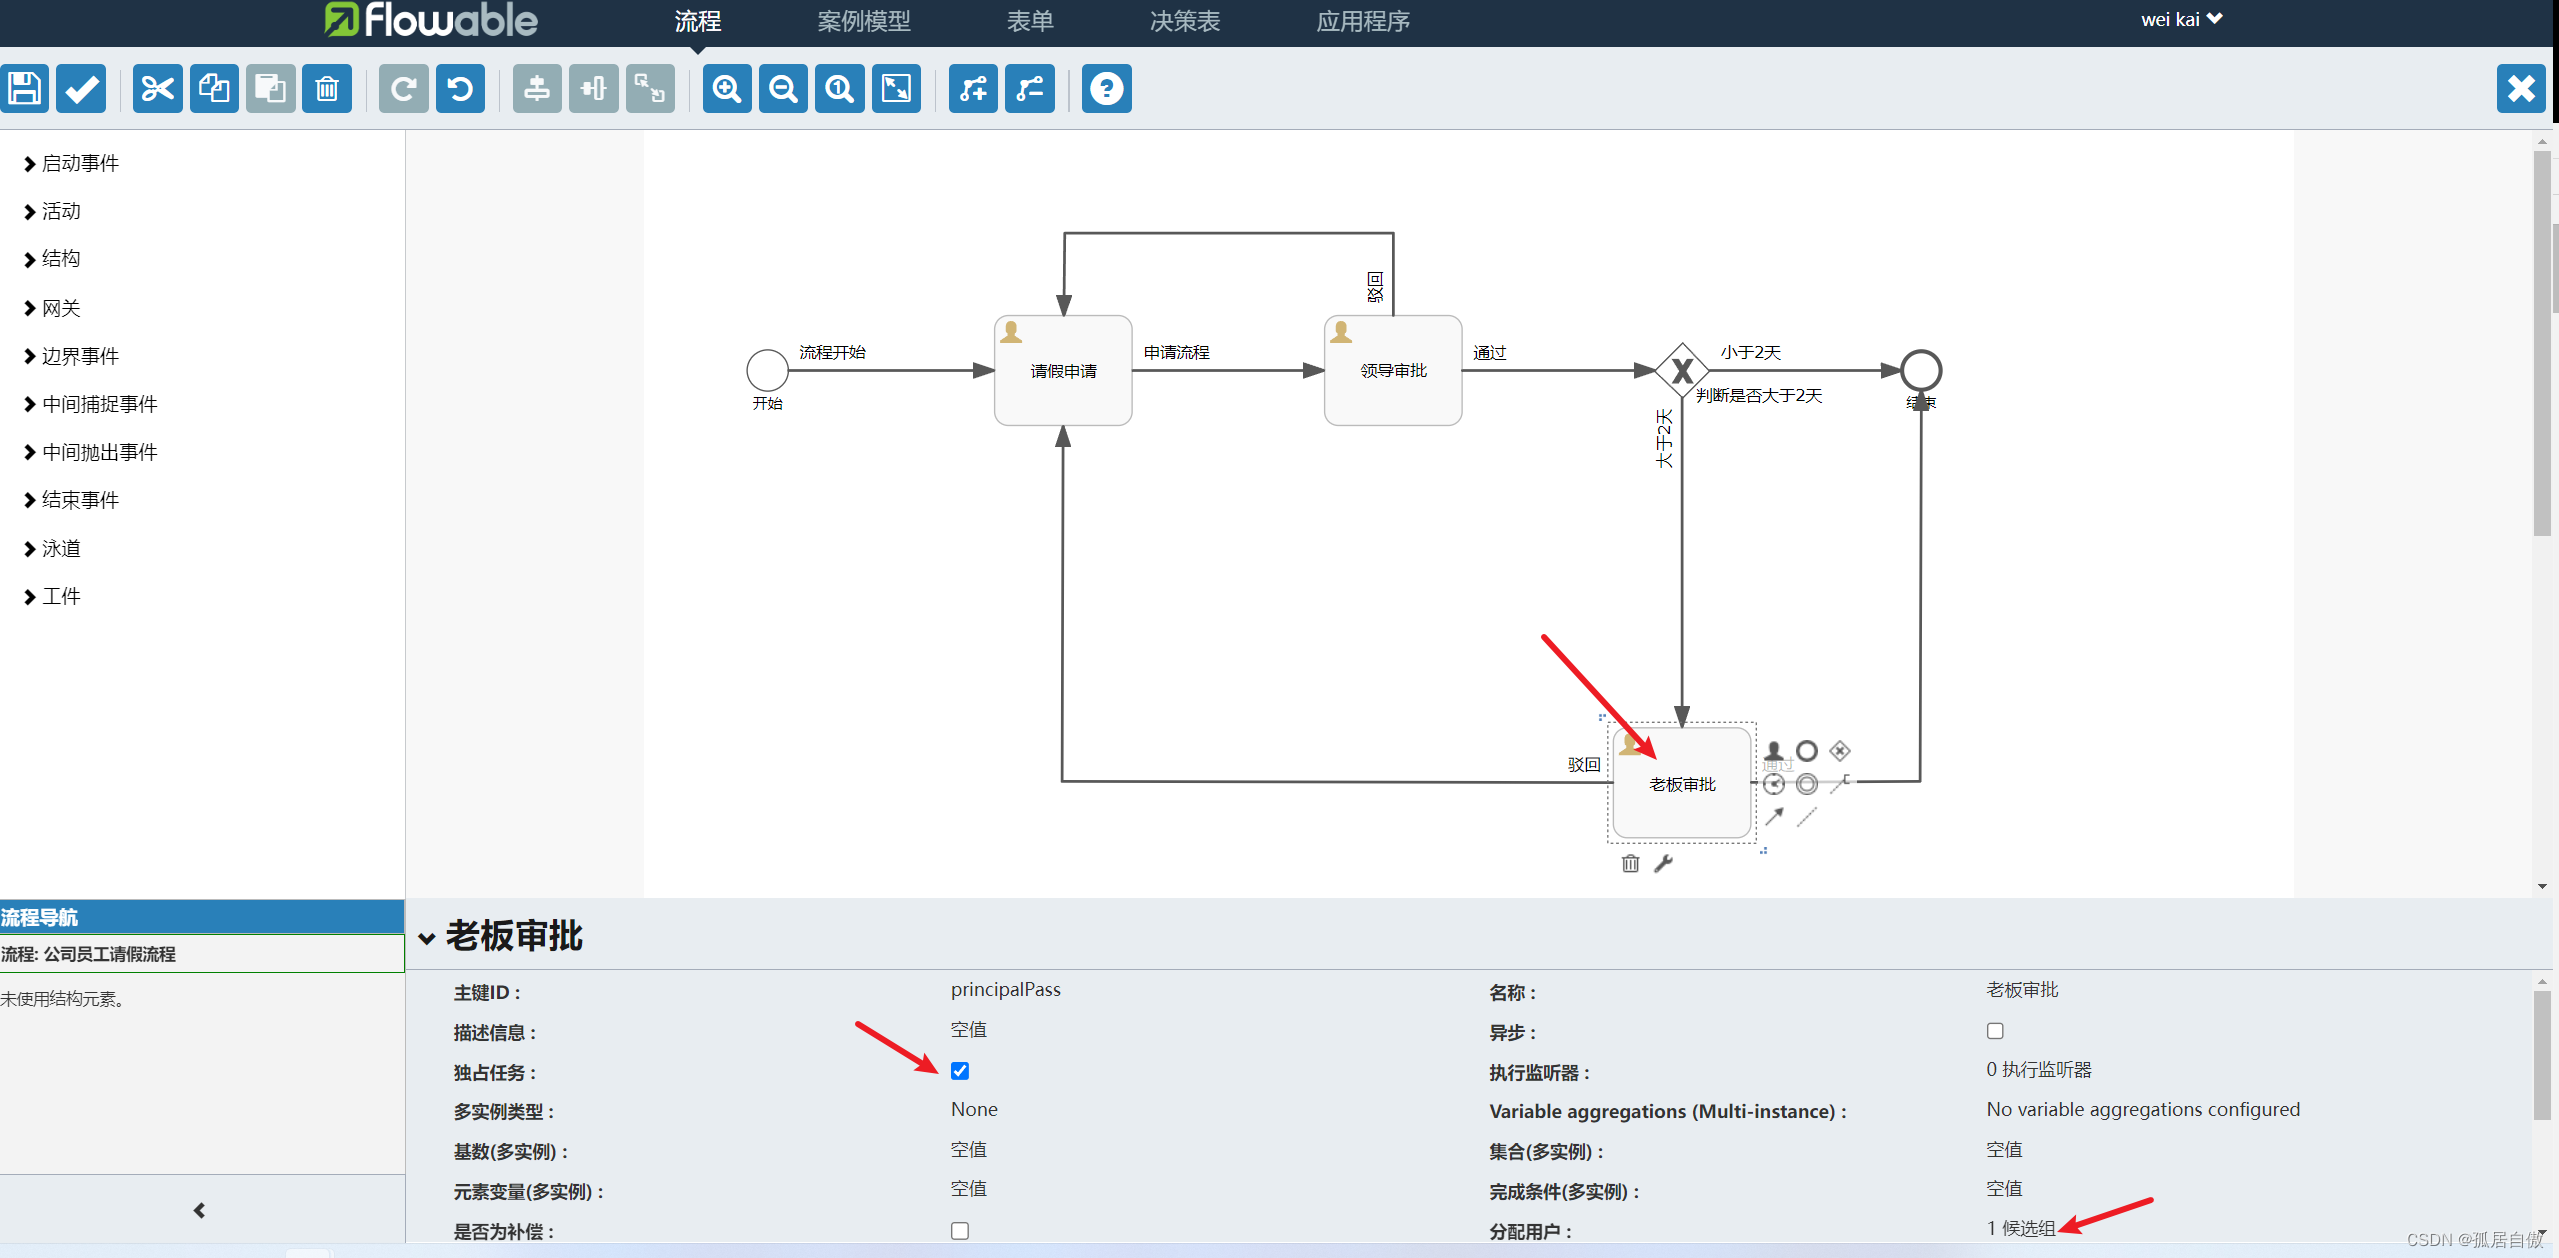Image resolution: width=2559 pixels, height=1258 pixels.
Task: Click the Flowable logo
Action: click(431, 20)
